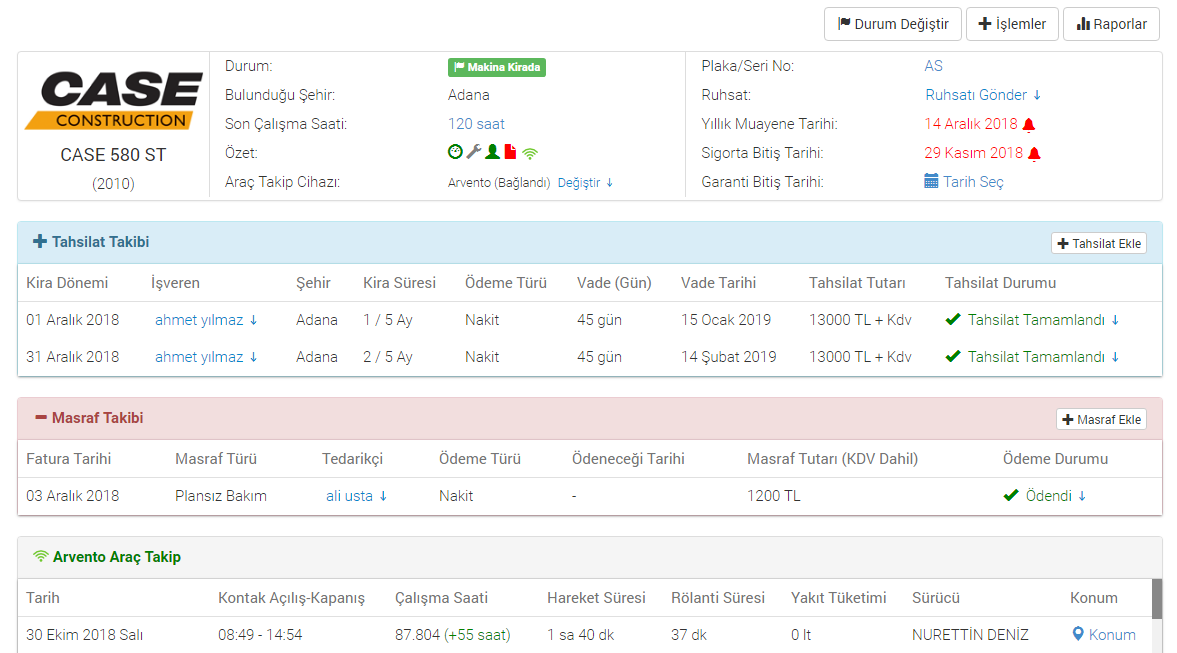
Task: Click the calendar icon next to Tarih Seç
Action: 931,182
